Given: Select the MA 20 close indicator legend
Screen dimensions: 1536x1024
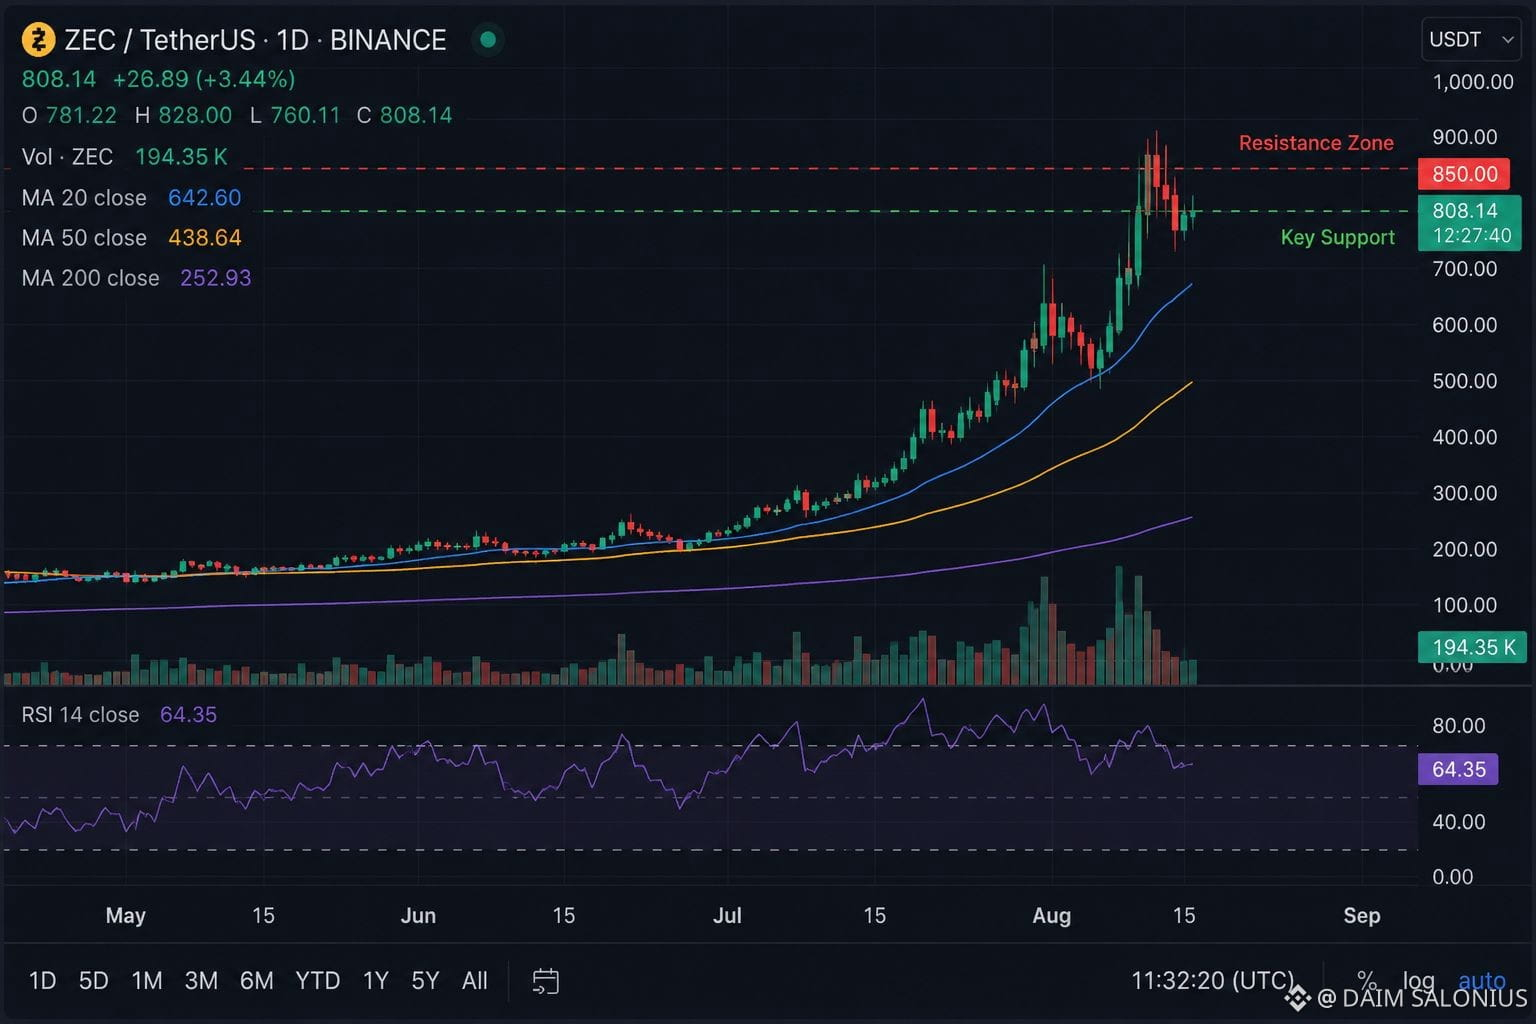Looking at the screenshot, I should click(x=84, y=198).
